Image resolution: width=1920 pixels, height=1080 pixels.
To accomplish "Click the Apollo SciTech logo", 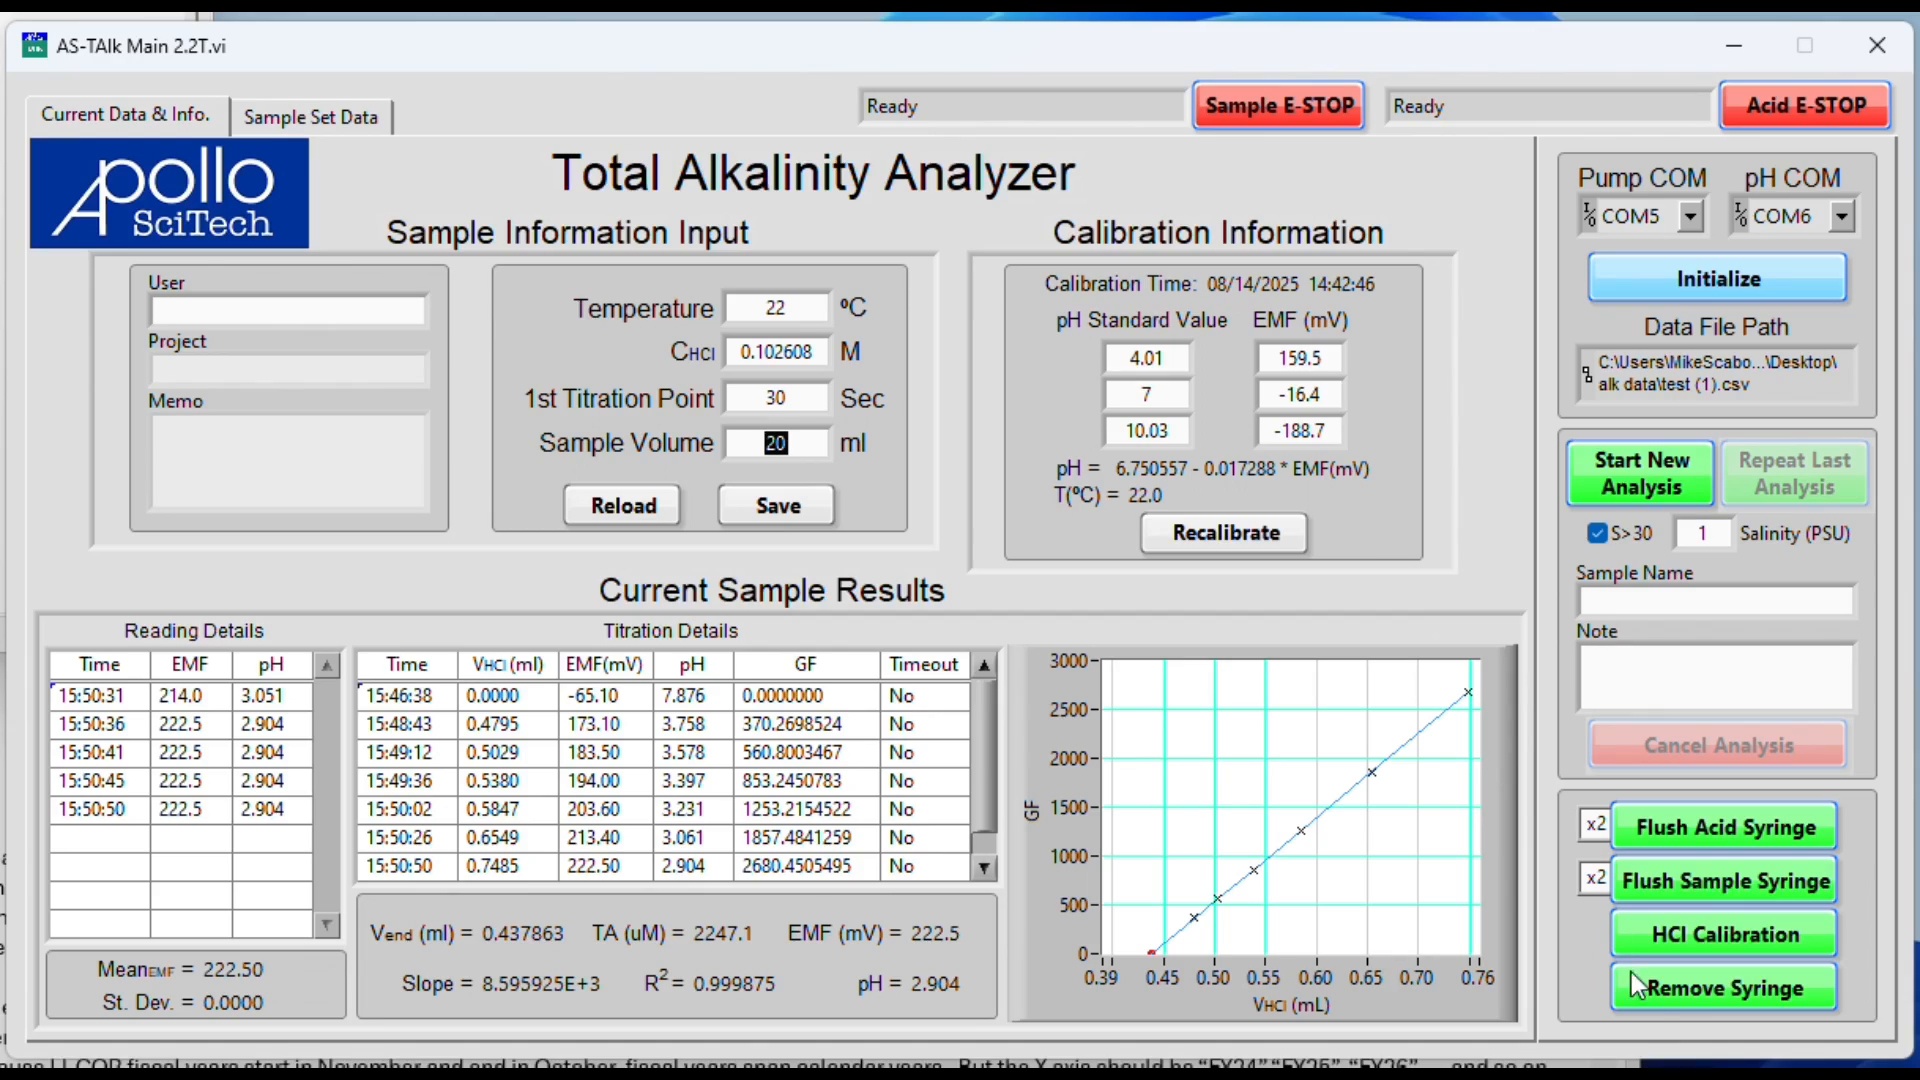I will coord(170,193).
